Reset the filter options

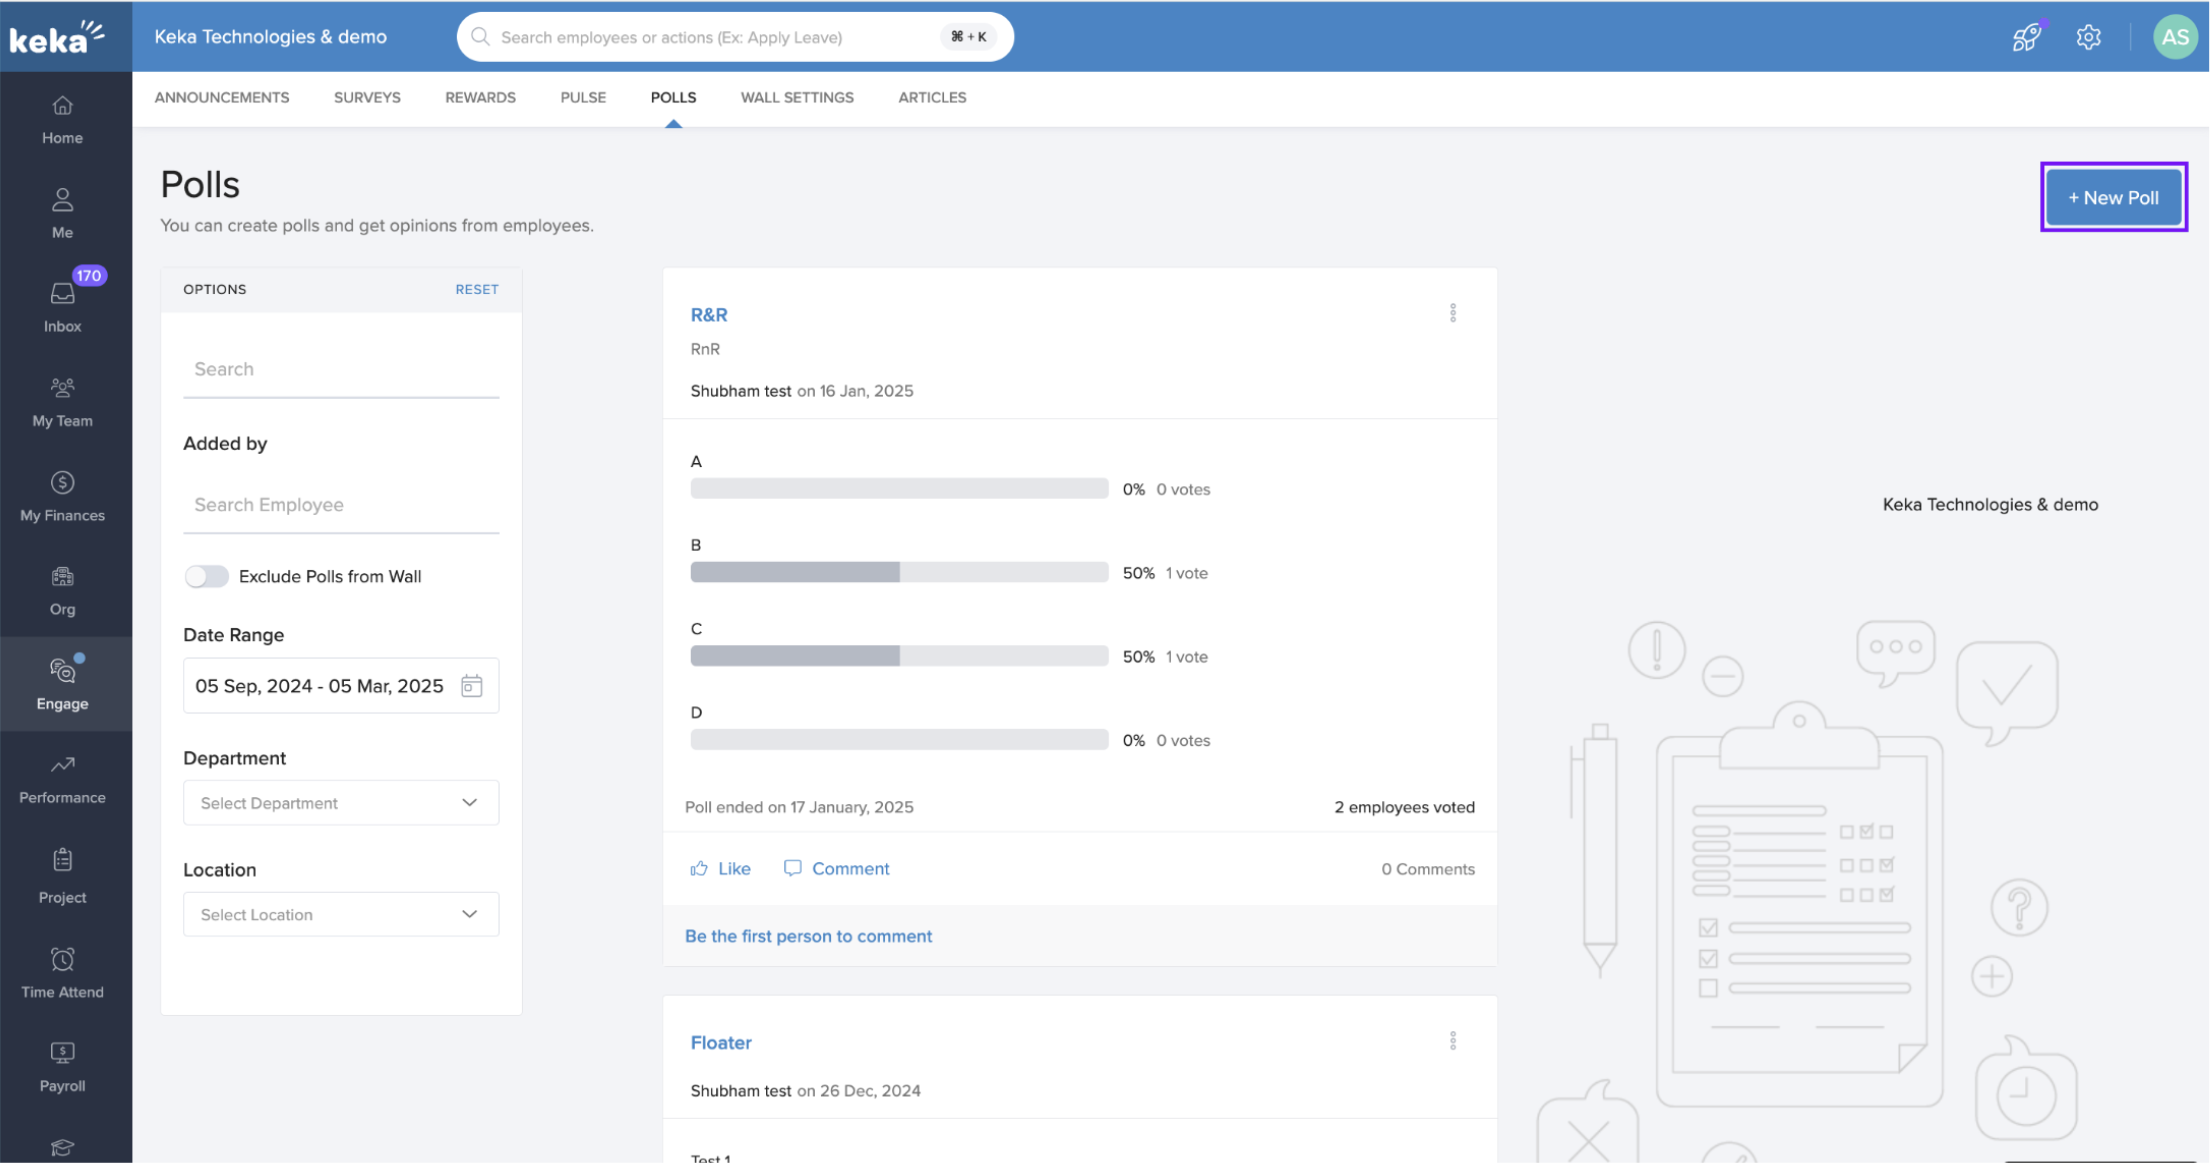click(x=476, y=289)
